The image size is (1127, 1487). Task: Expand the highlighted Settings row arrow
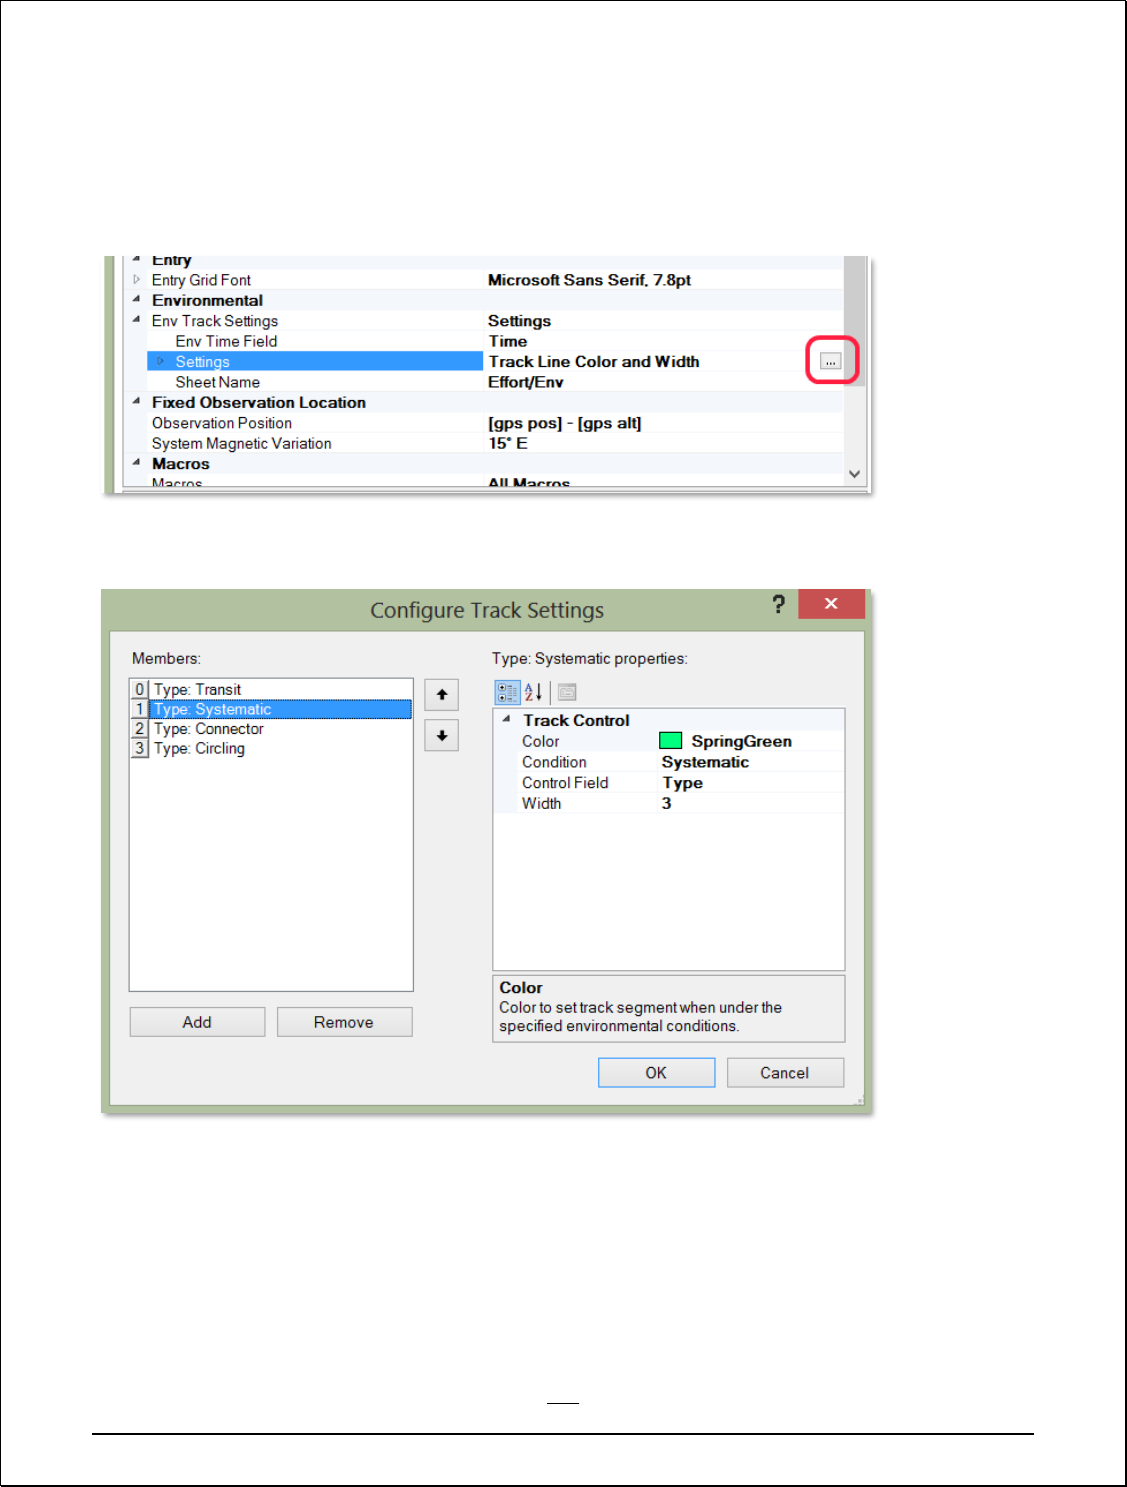tap(160, 361)
